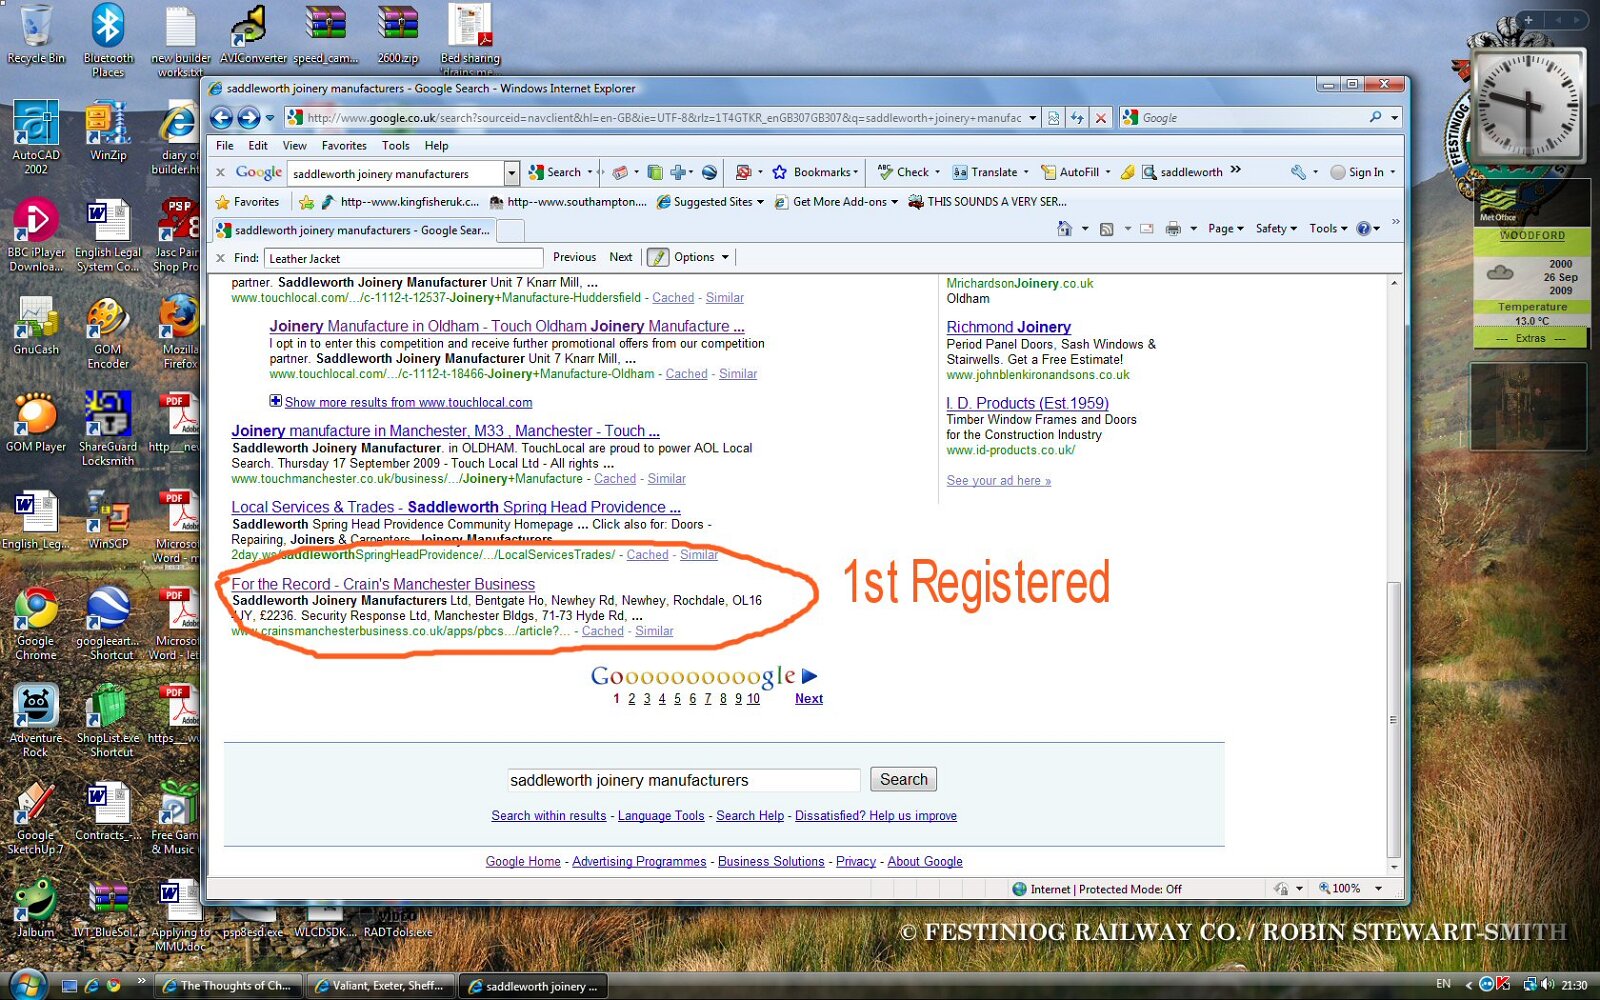Viewport: 1600px width, 1000px height.
Task: Click the Add to Favorites Bar star icon
Action: pos(307,202)
